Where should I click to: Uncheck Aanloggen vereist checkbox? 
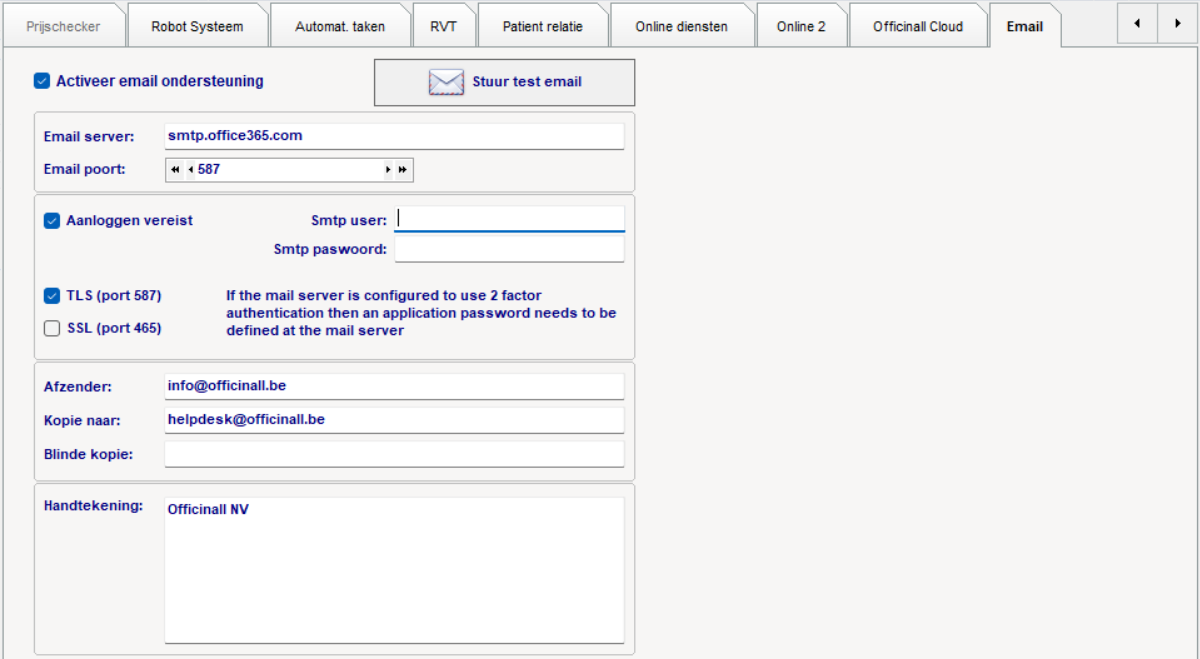52,220
